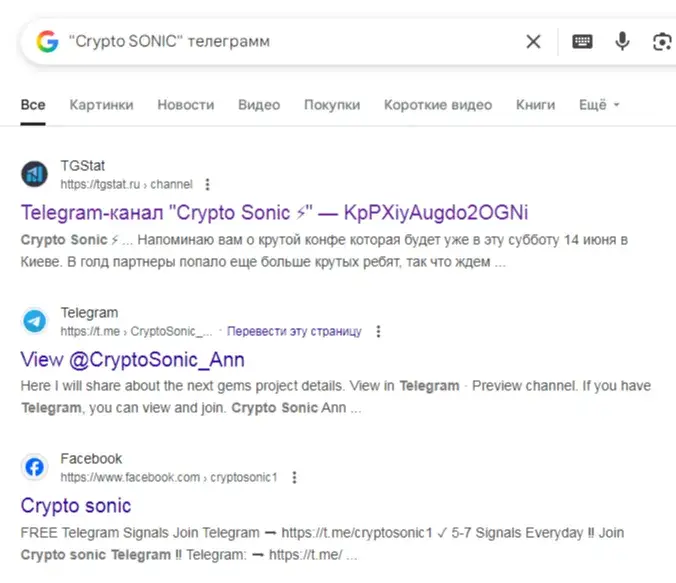
Task: Click the t.me CryptoSonic URL
Action: click(136, 331)
